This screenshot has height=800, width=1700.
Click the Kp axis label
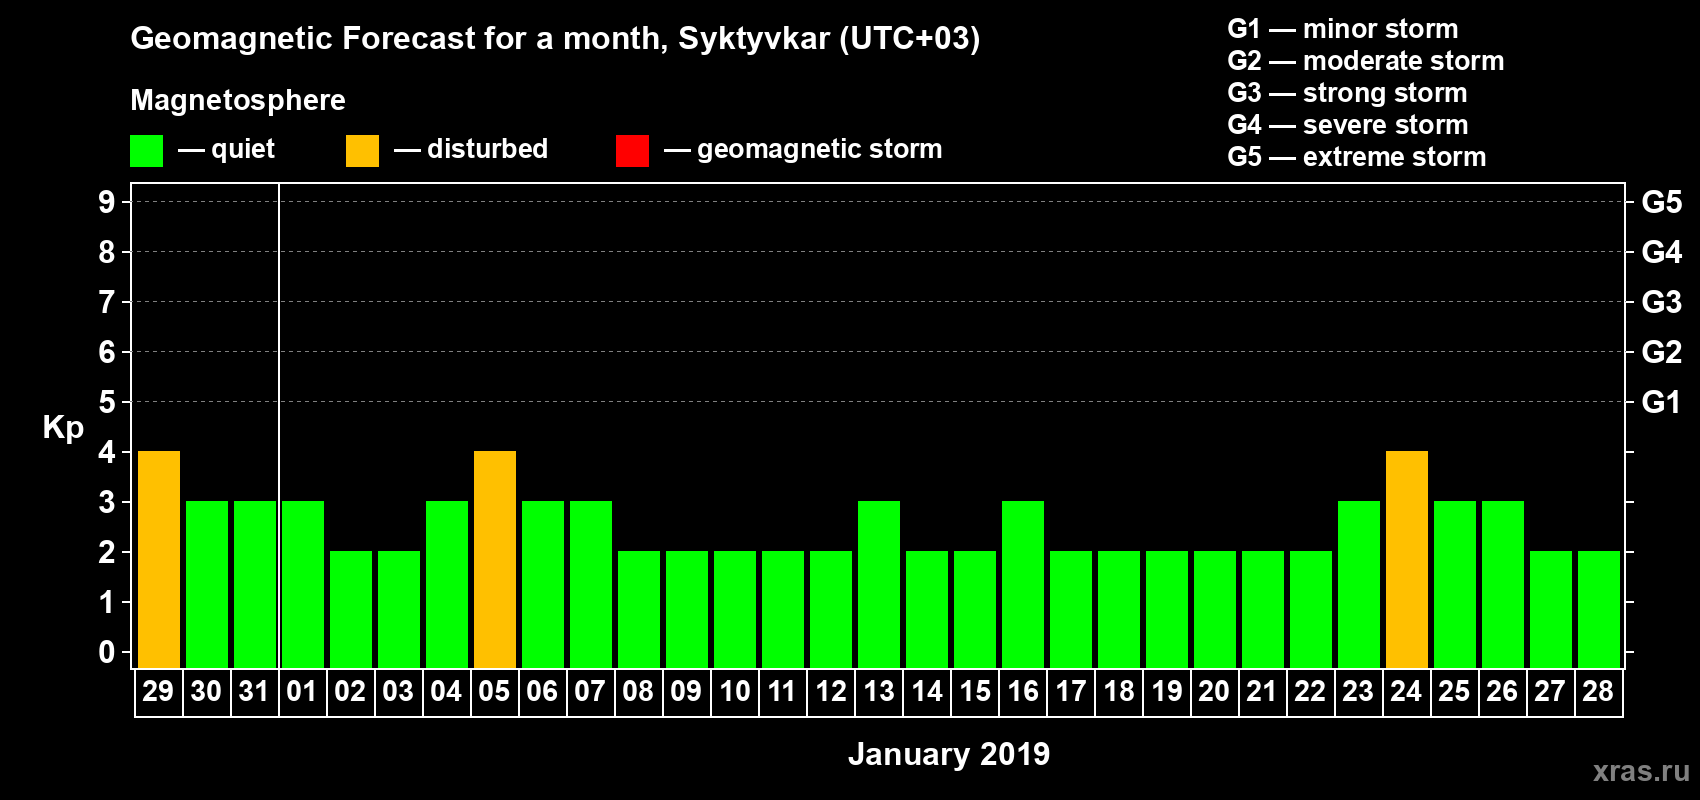[63, 428]
